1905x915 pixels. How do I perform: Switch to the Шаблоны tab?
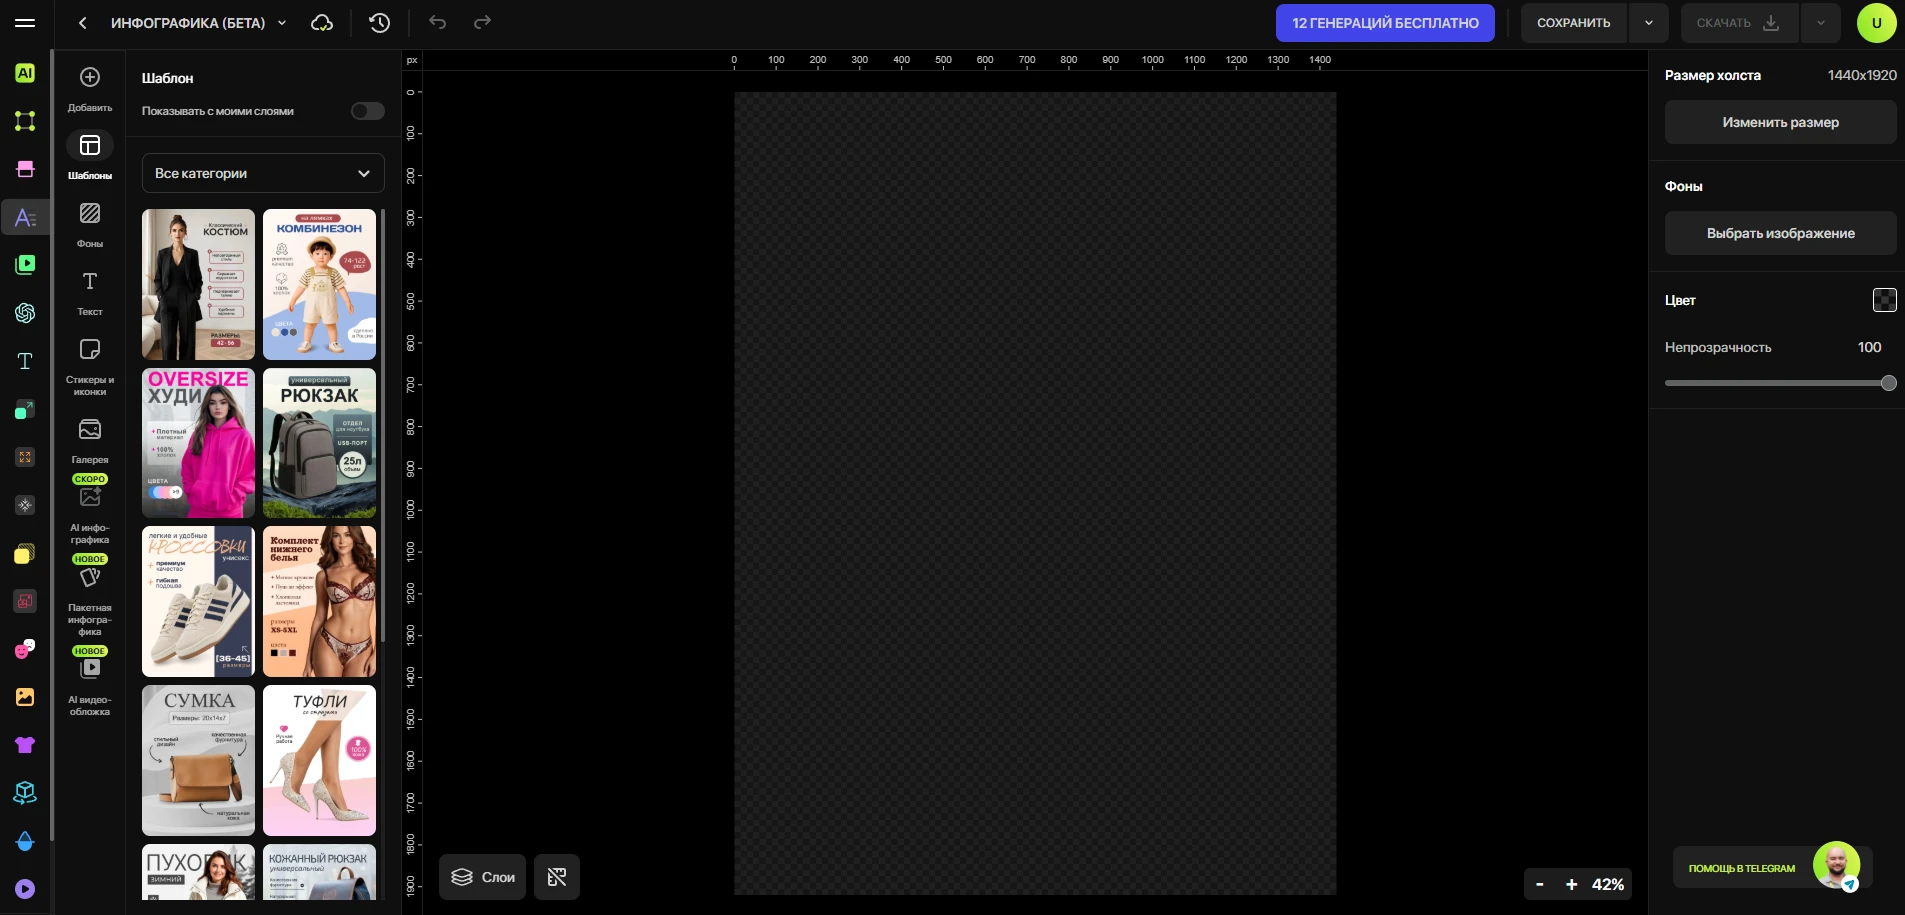90,157
